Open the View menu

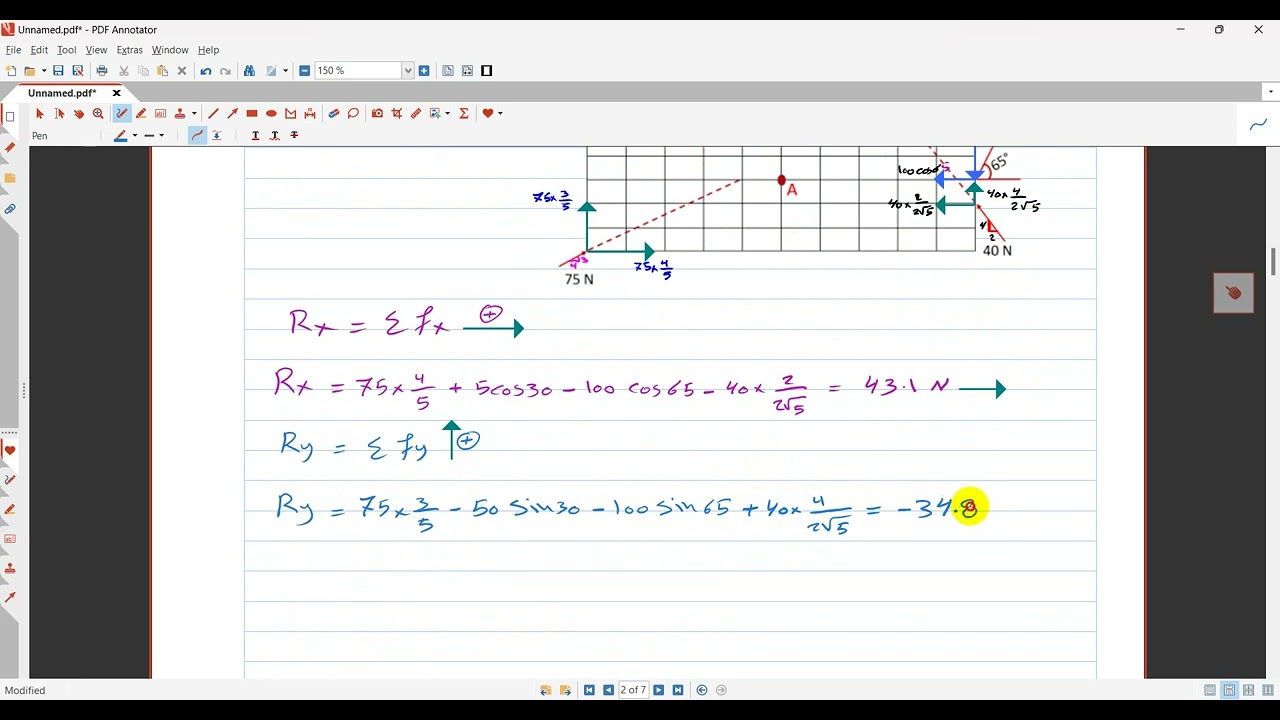pyautogui.click(x=96, y=50)
